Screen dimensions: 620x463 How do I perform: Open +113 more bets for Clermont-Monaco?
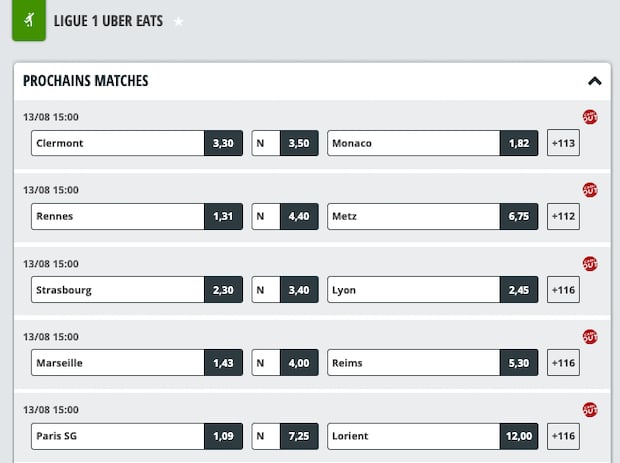[563, 143]
